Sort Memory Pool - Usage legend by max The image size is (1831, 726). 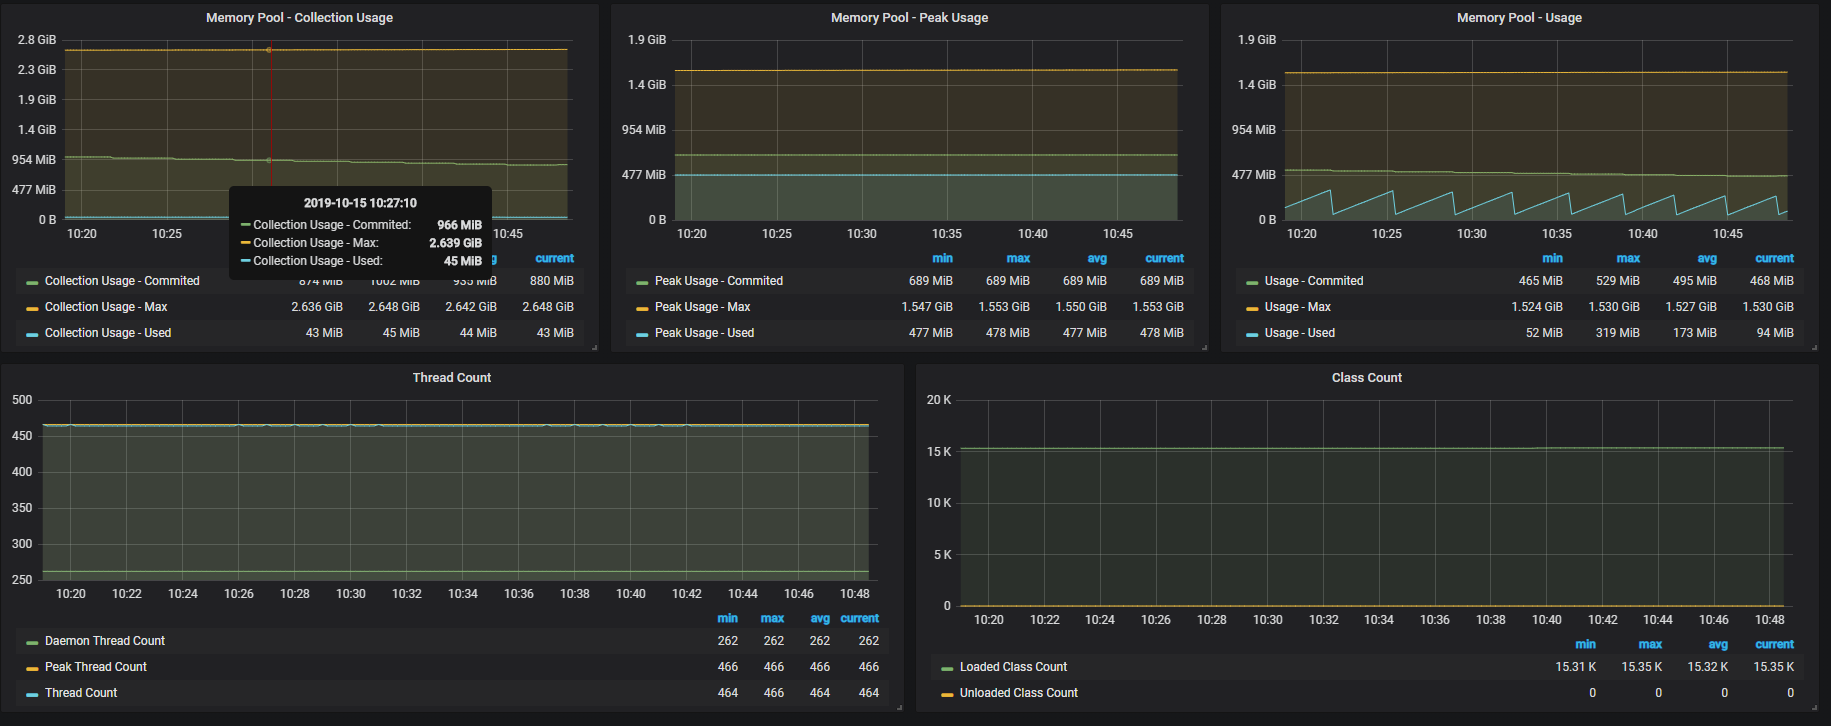(x=1628, y=258)
